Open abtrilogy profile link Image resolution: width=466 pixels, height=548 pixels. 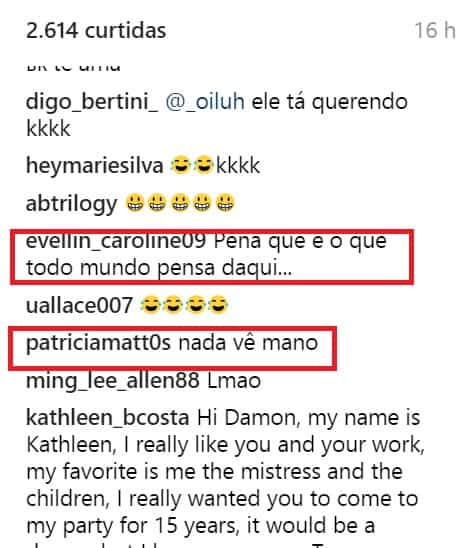(72, 204)
